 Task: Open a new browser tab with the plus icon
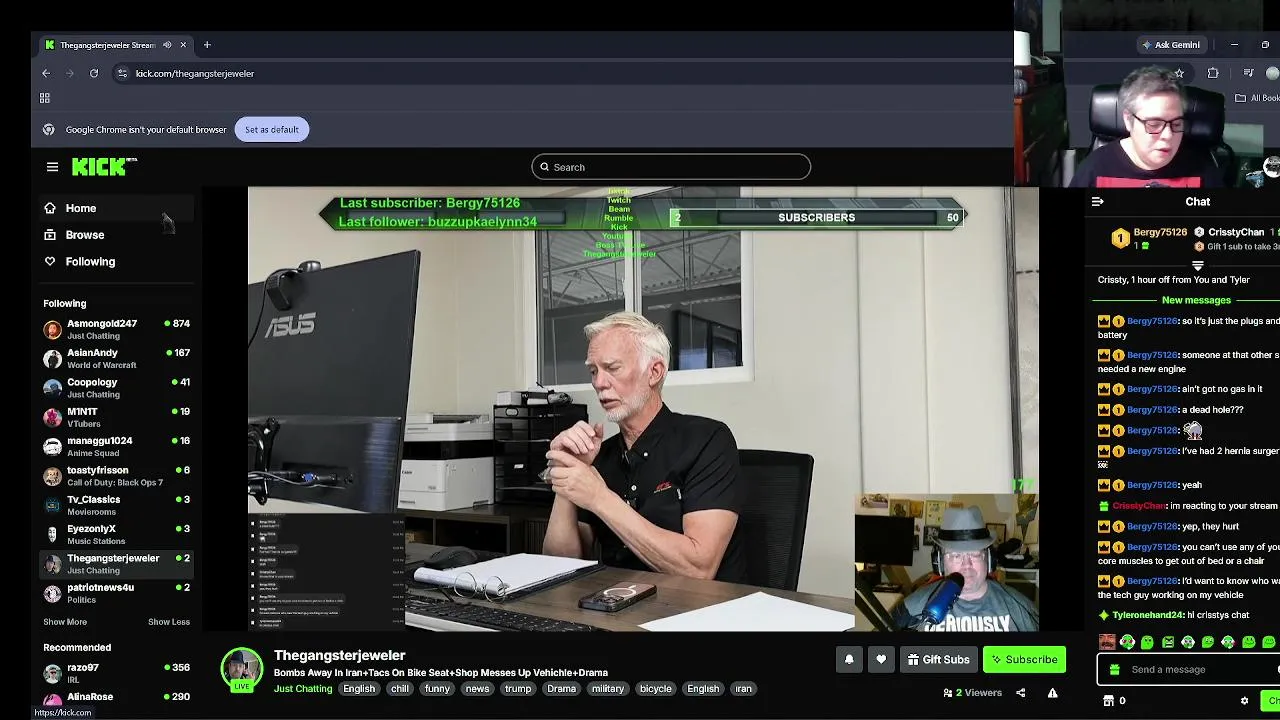(207, 45)
